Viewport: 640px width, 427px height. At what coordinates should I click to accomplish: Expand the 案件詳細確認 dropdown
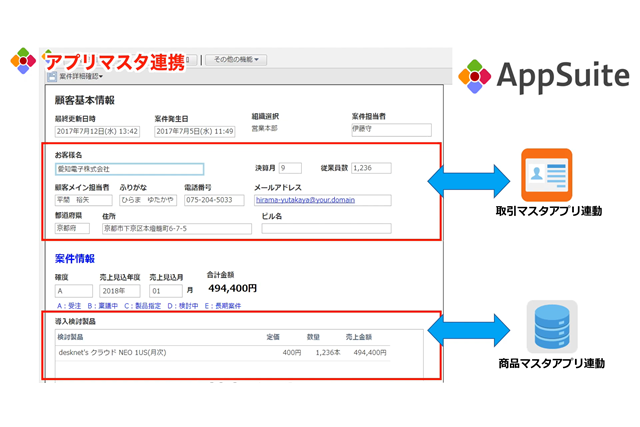point(81,76)
